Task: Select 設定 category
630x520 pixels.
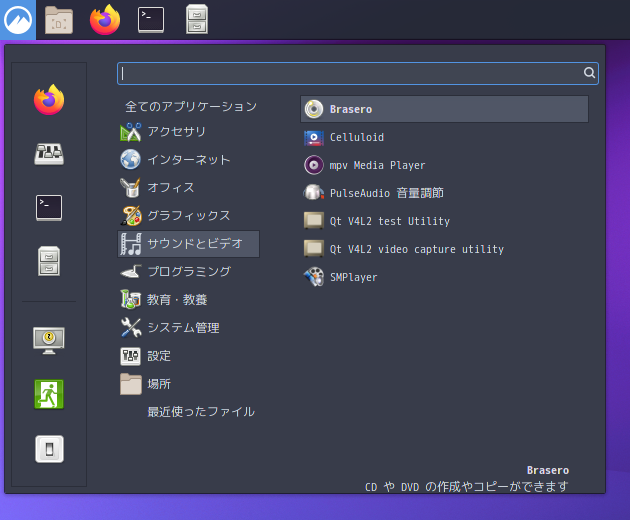Action: [x=188, y=356]
